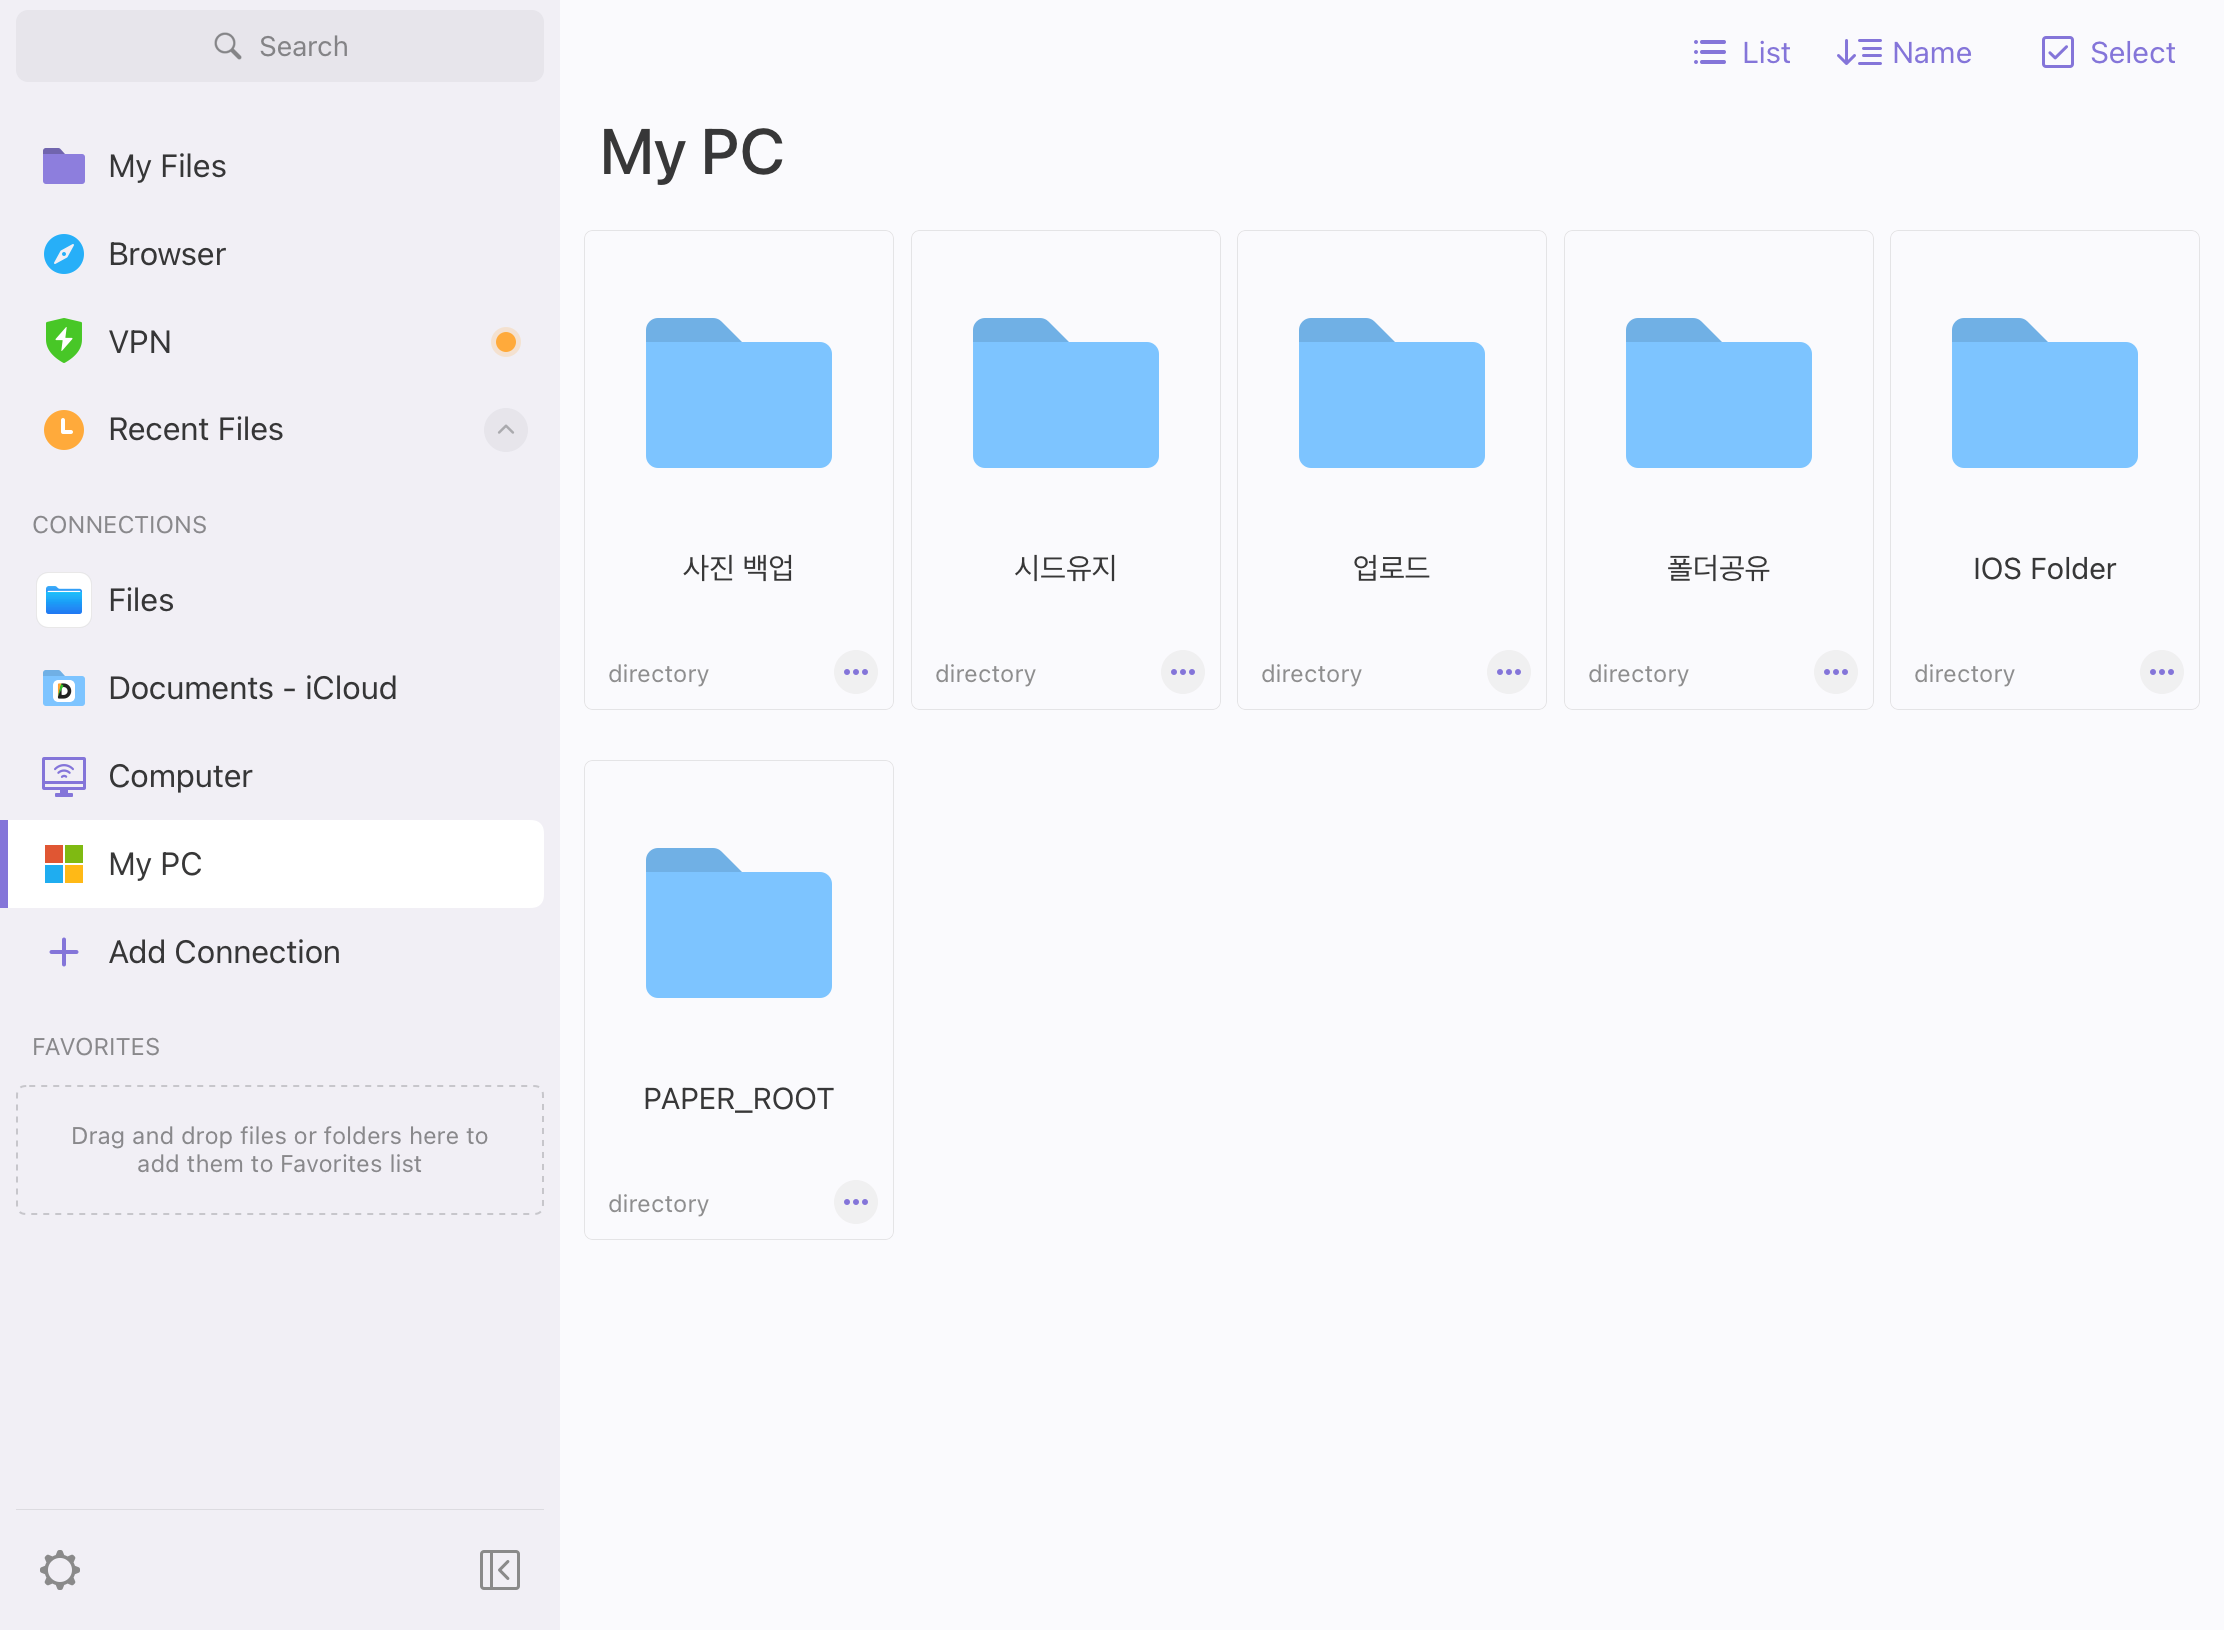2224x1630 pixels.
Task: Toggle Select mode checkbox in toolbar
Action: tap(2107, 52)
